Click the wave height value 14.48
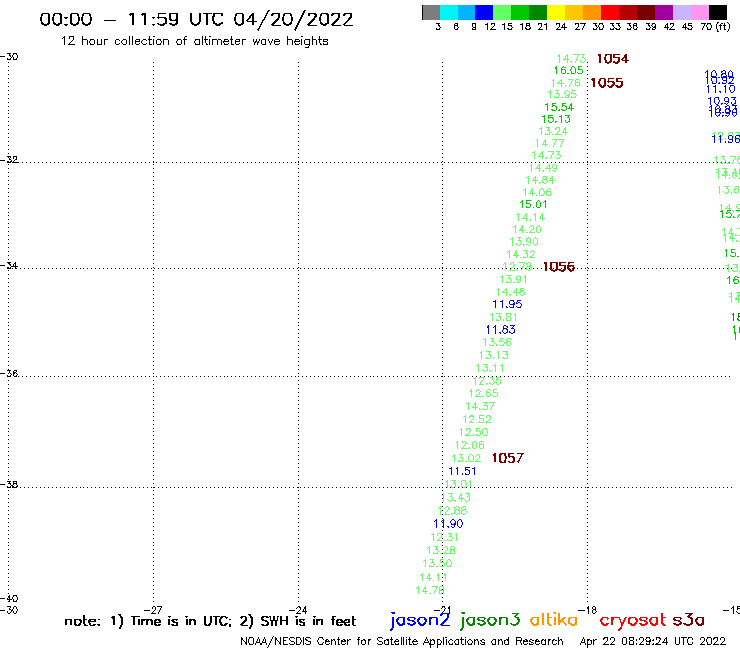740x650 pixels. coord(511,292)
